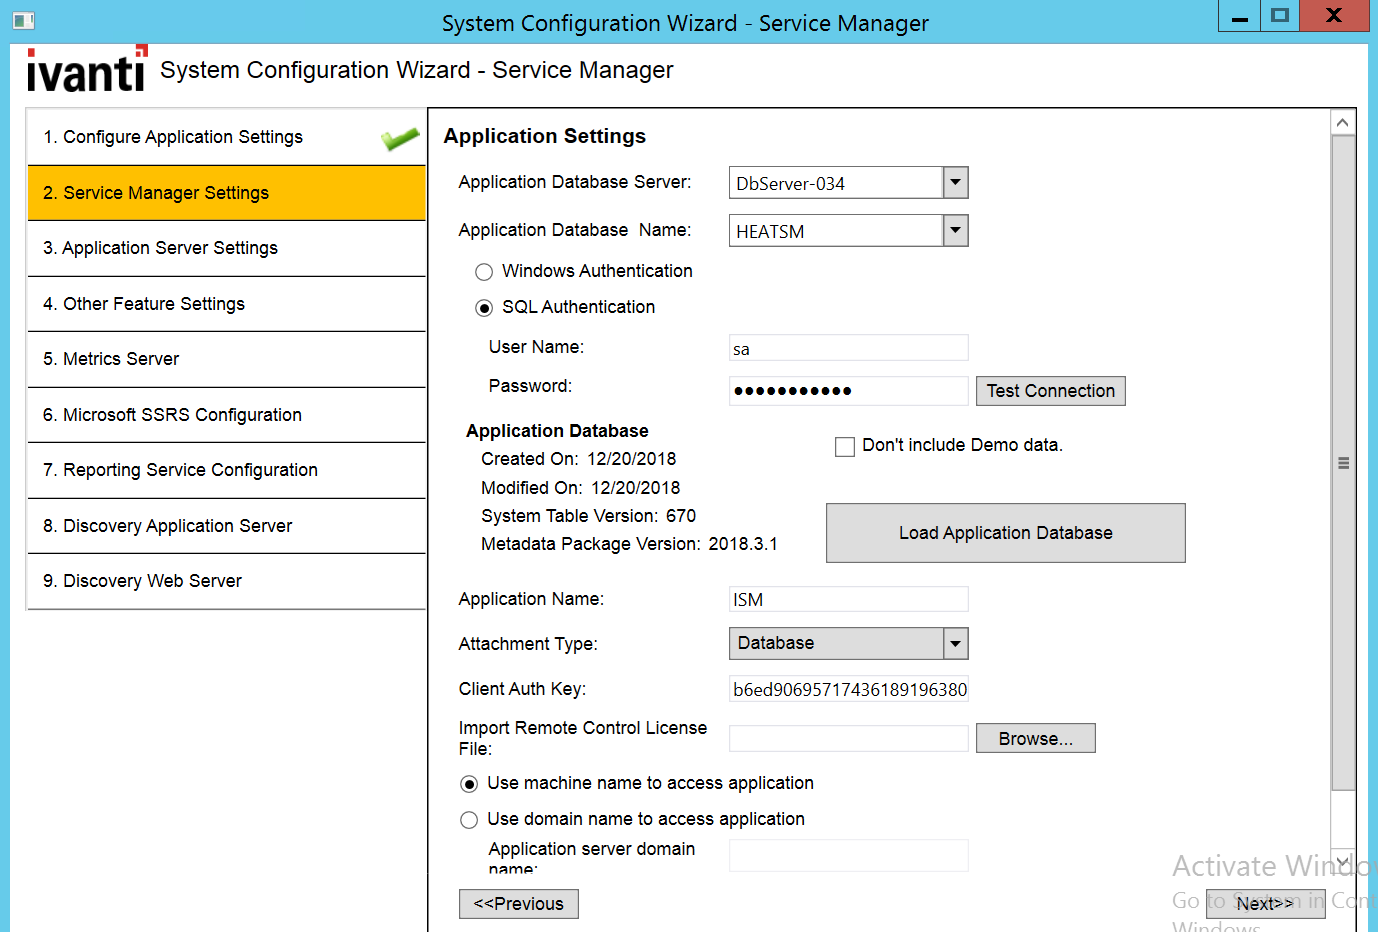Image resolution: width=1378 pixels, height=932 pixels.
Task: Select the Windows Authentication radio button
Action: [x=483, y=271]
